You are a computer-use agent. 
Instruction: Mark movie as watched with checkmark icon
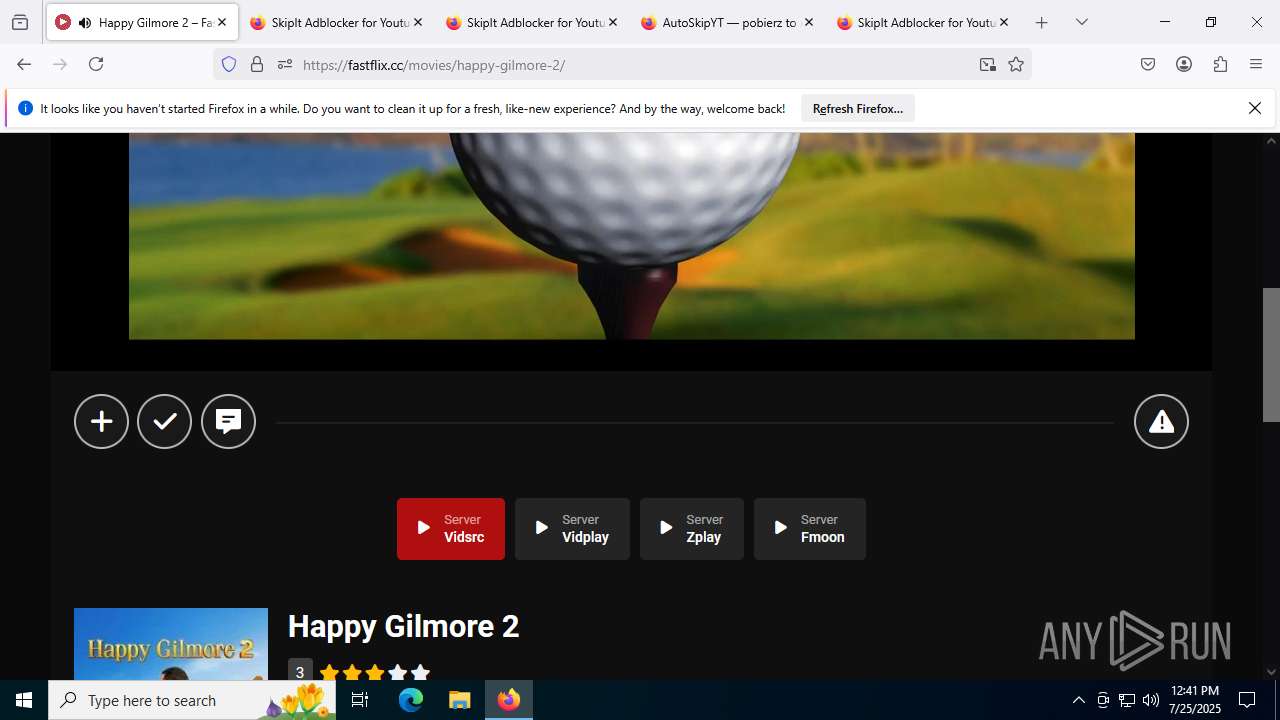165,422
